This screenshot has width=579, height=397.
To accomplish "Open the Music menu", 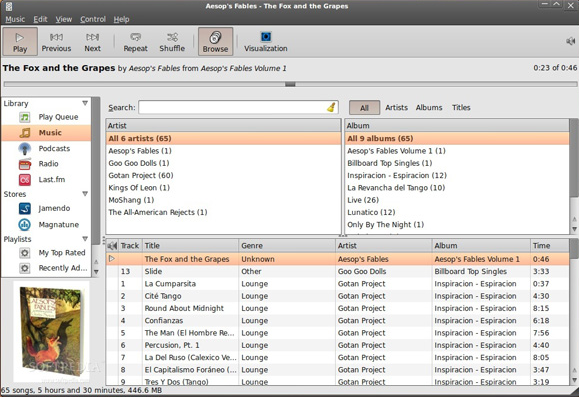I will 15,19.
